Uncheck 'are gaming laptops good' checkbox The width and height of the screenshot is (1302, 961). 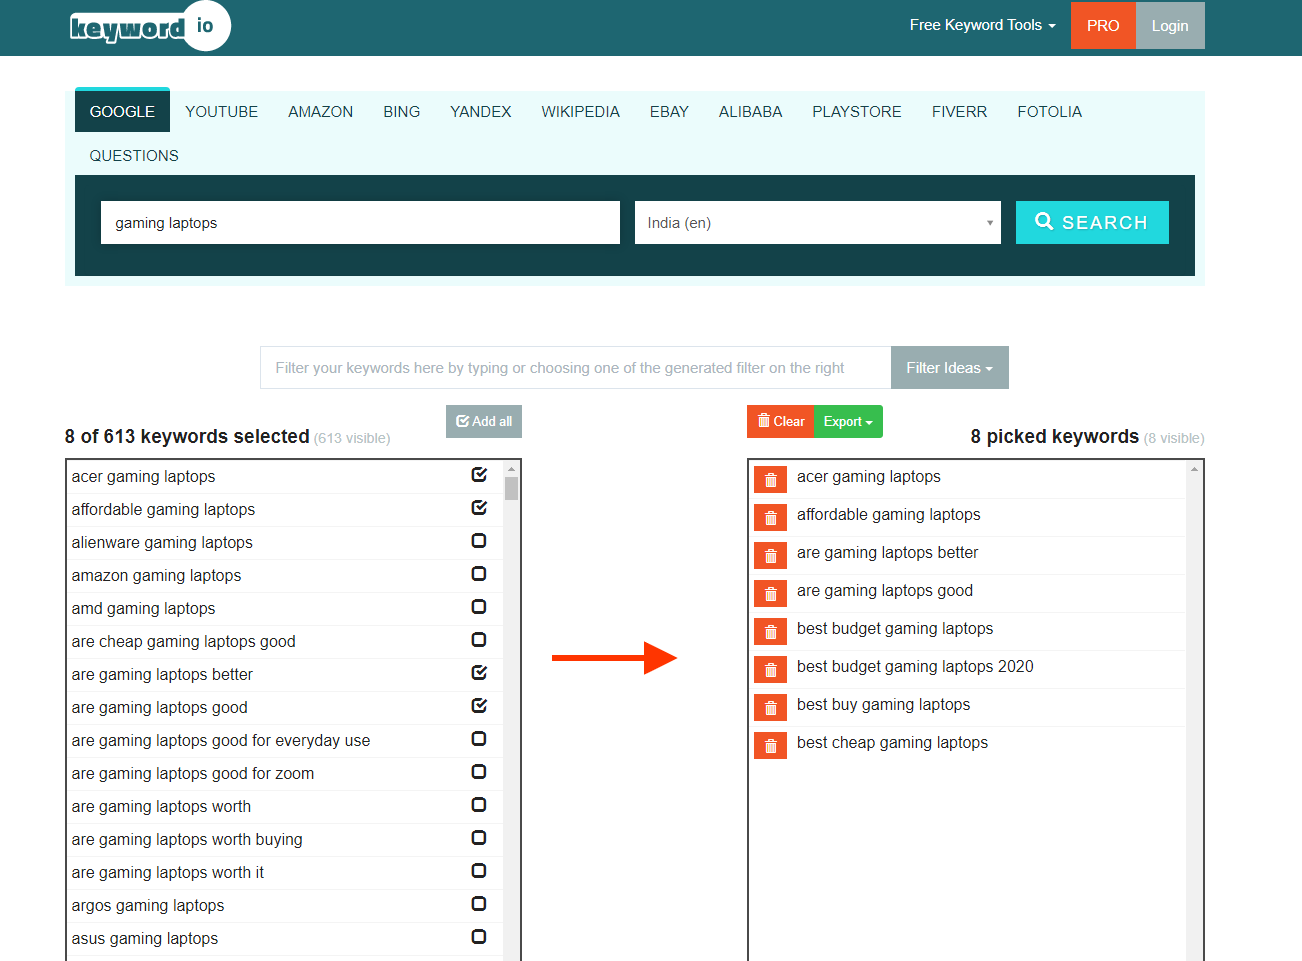[x=479, y=706]
